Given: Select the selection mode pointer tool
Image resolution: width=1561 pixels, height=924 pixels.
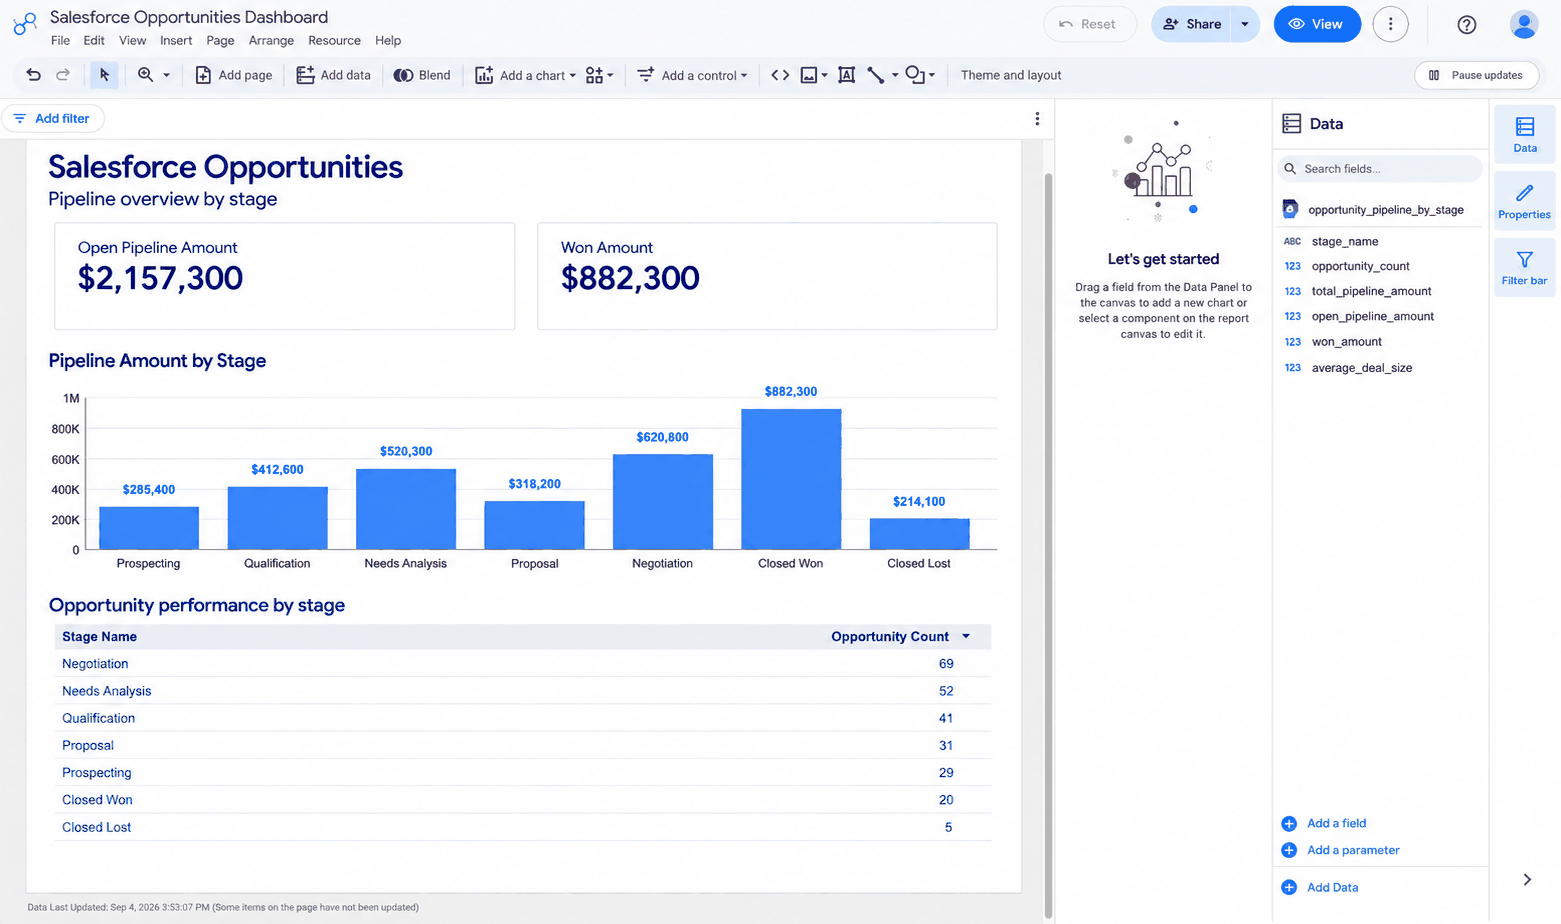Looking at the screenshot, I should click(x=104, y=75).
